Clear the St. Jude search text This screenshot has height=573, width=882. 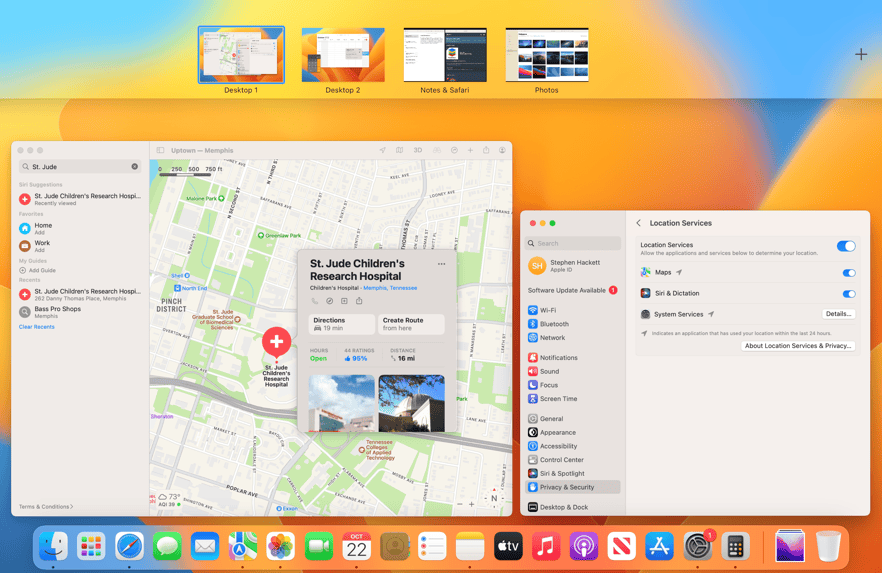point(134,166)
